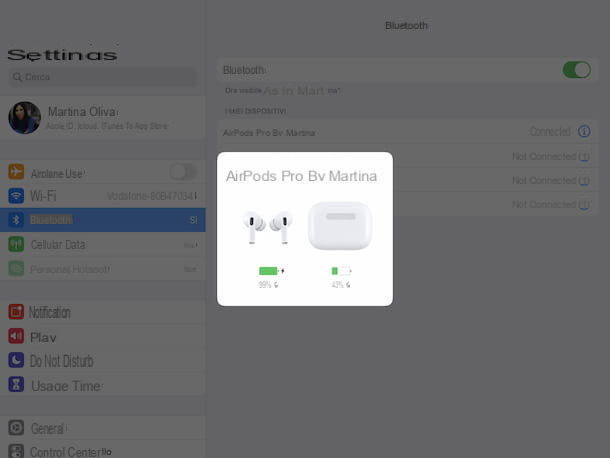Open Personal Hotspot settings

coord(103,268)
